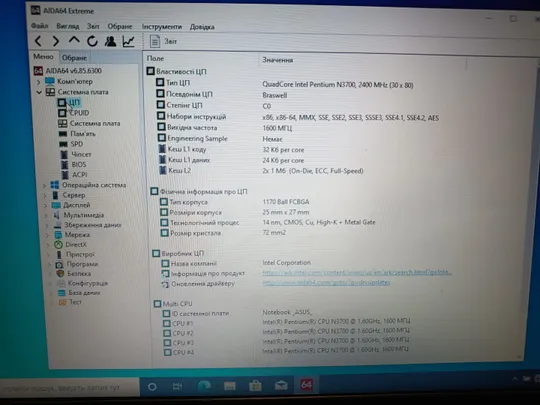Select the Пам'ять tree item

coord(77,134)
